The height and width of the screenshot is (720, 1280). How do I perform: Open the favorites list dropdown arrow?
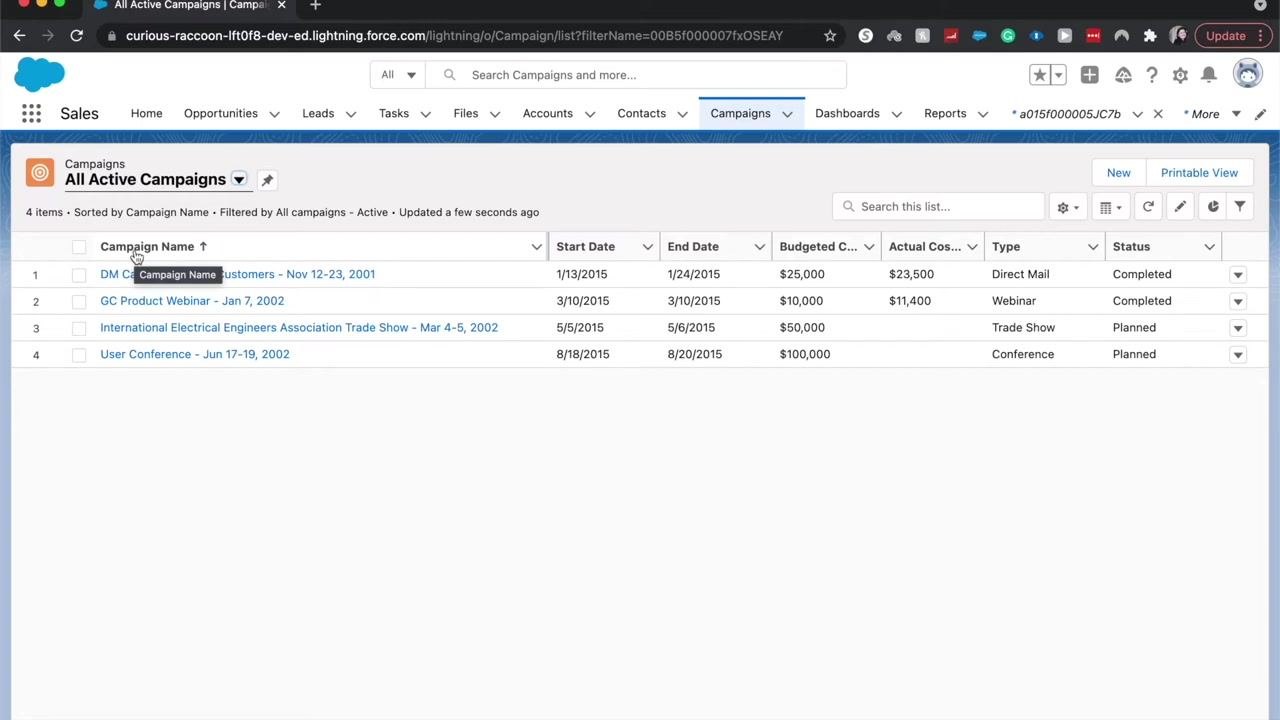[x=1058, y=75]
